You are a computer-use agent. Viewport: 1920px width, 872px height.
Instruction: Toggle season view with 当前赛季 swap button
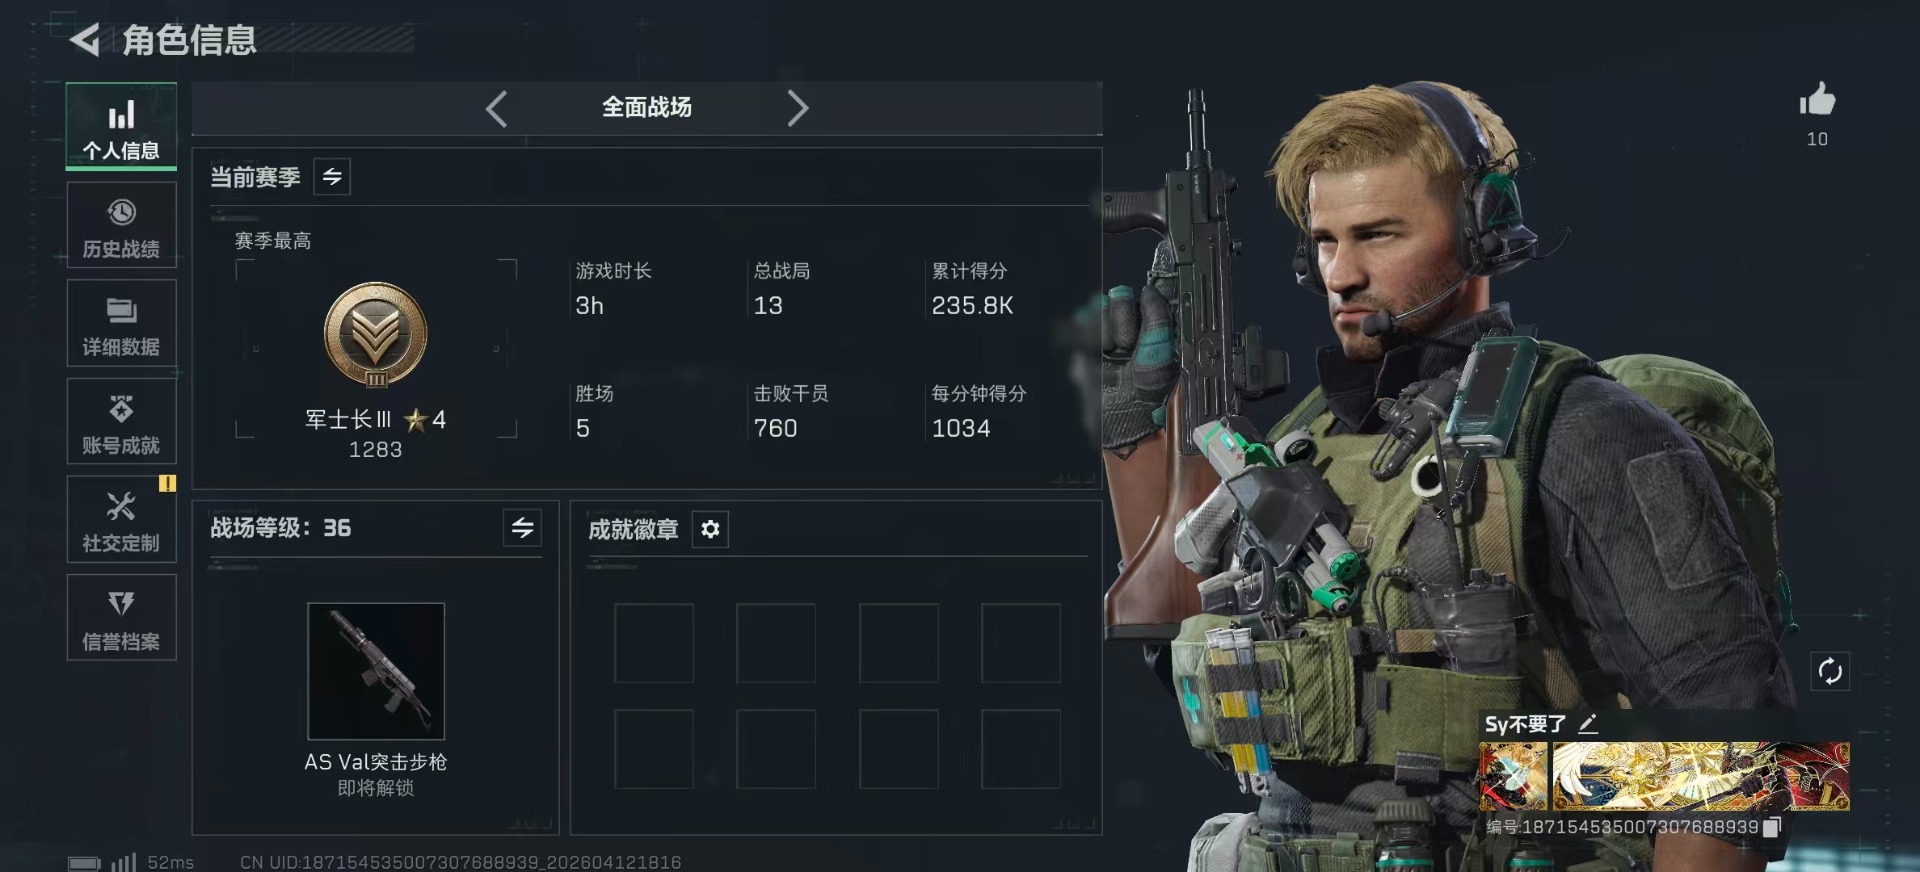(332, 177)
